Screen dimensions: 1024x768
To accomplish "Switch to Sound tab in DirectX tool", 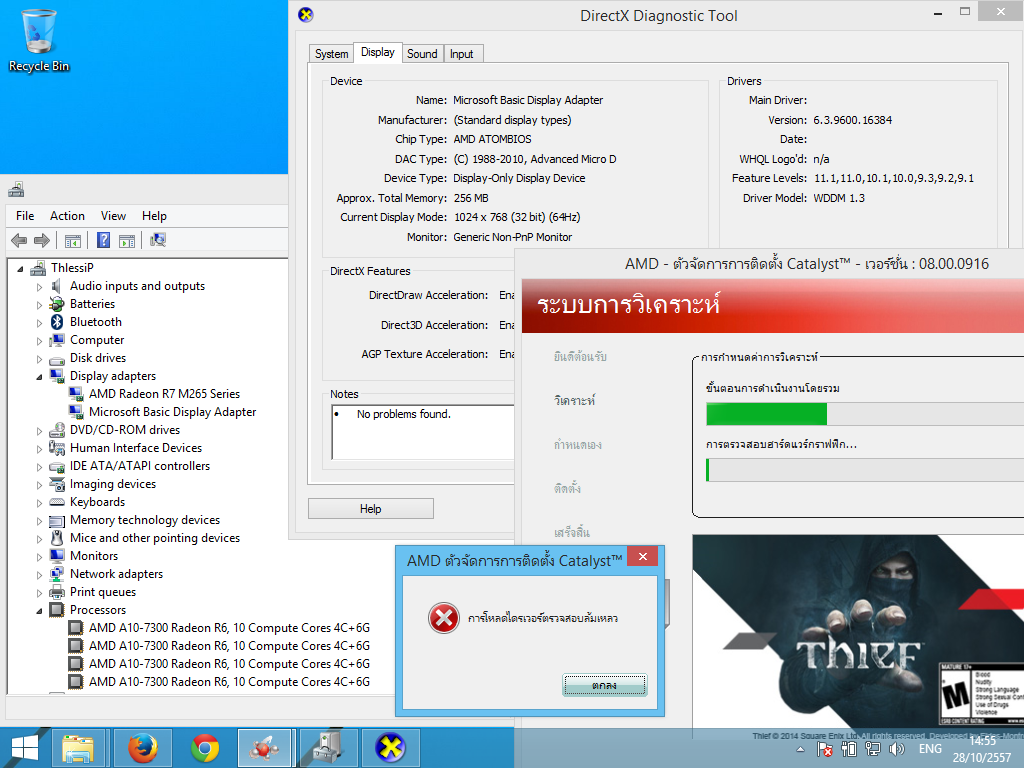I will [x=422, y=54].
